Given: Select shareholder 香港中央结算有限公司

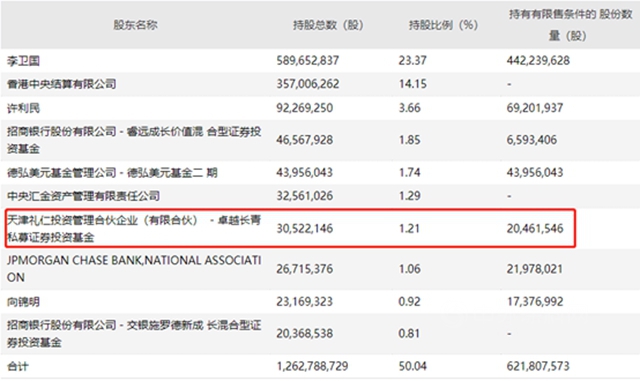Looking at the screenshot, I should click(62, 84).
